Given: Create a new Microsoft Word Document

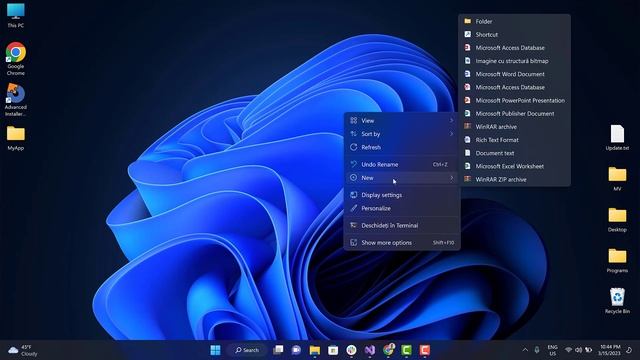Looking at the screenshot, I should (x=514, y=74).
